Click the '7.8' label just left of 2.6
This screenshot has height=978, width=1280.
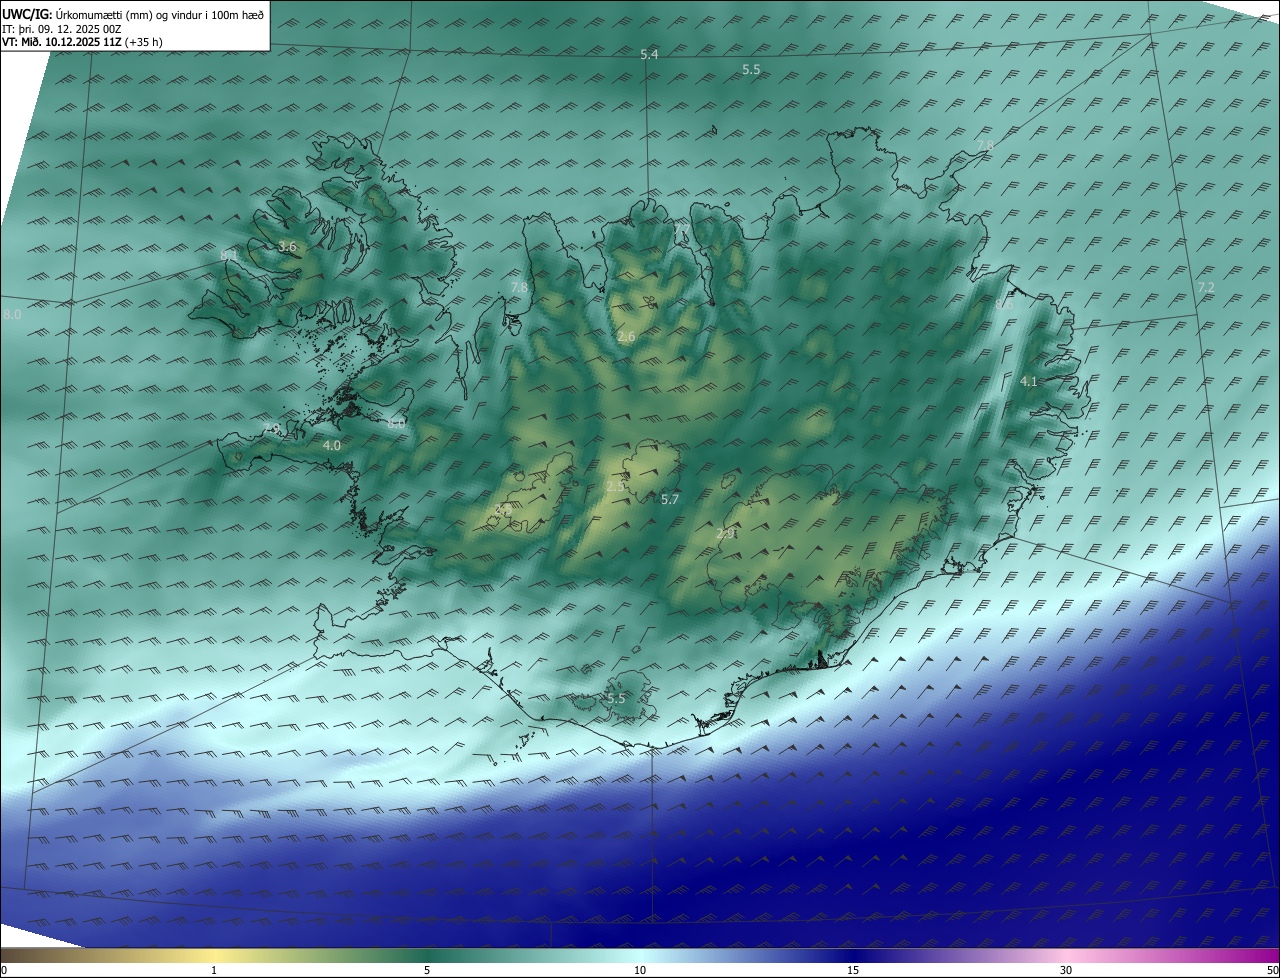click(x=519, y=287)
